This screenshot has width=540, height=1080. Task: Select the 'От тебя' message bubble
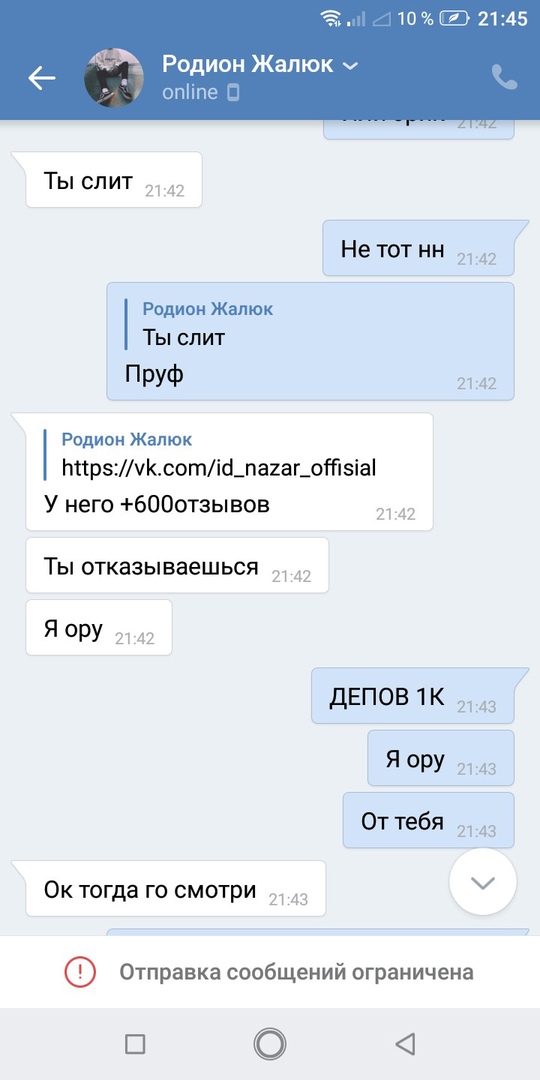428,820
